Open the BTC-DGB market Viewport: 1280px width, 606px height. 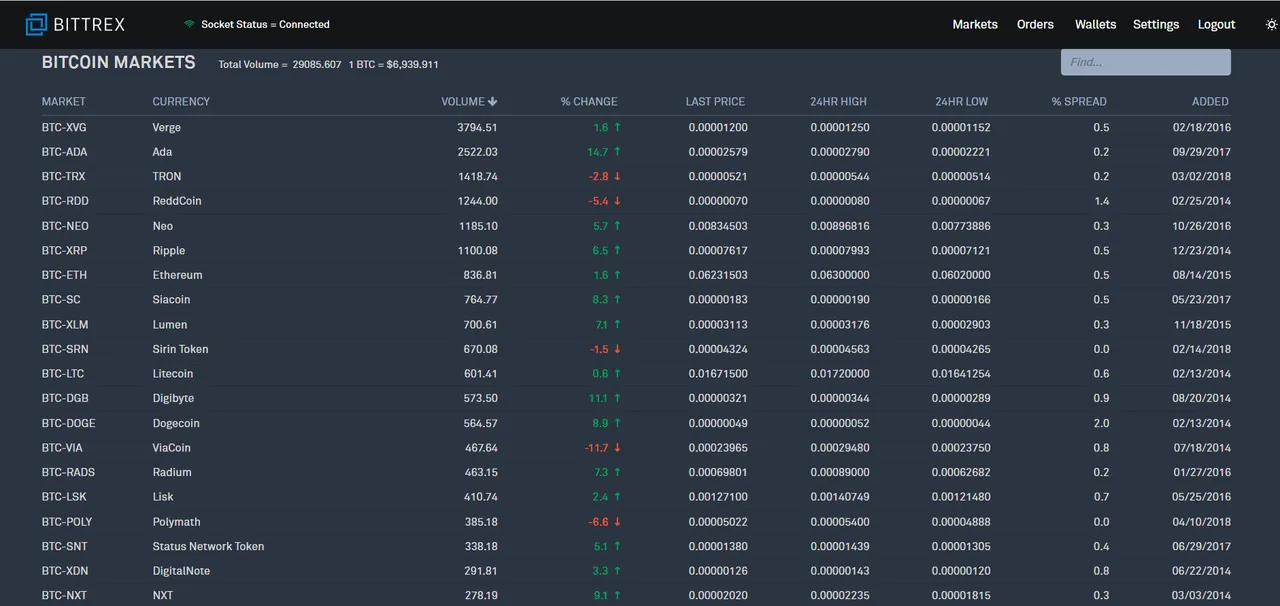pos(65,398)
